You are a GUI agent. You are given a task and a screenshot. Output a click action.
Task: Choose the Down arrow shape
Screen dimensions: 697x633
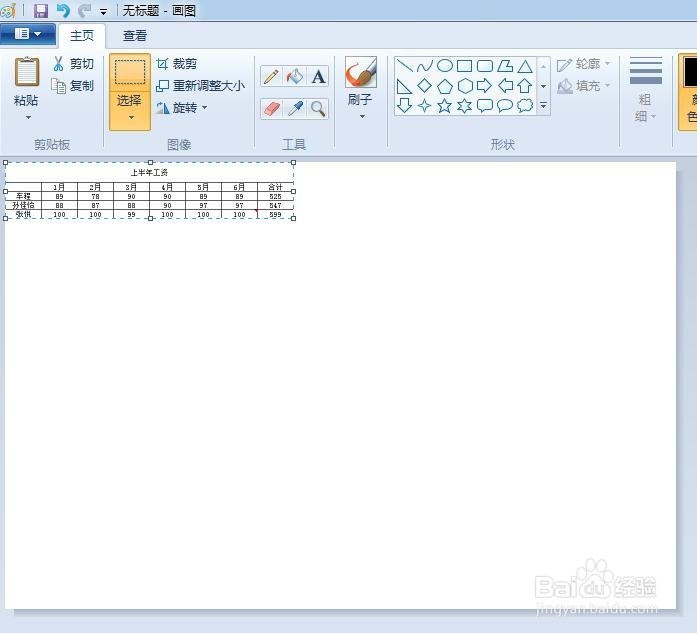405,105
